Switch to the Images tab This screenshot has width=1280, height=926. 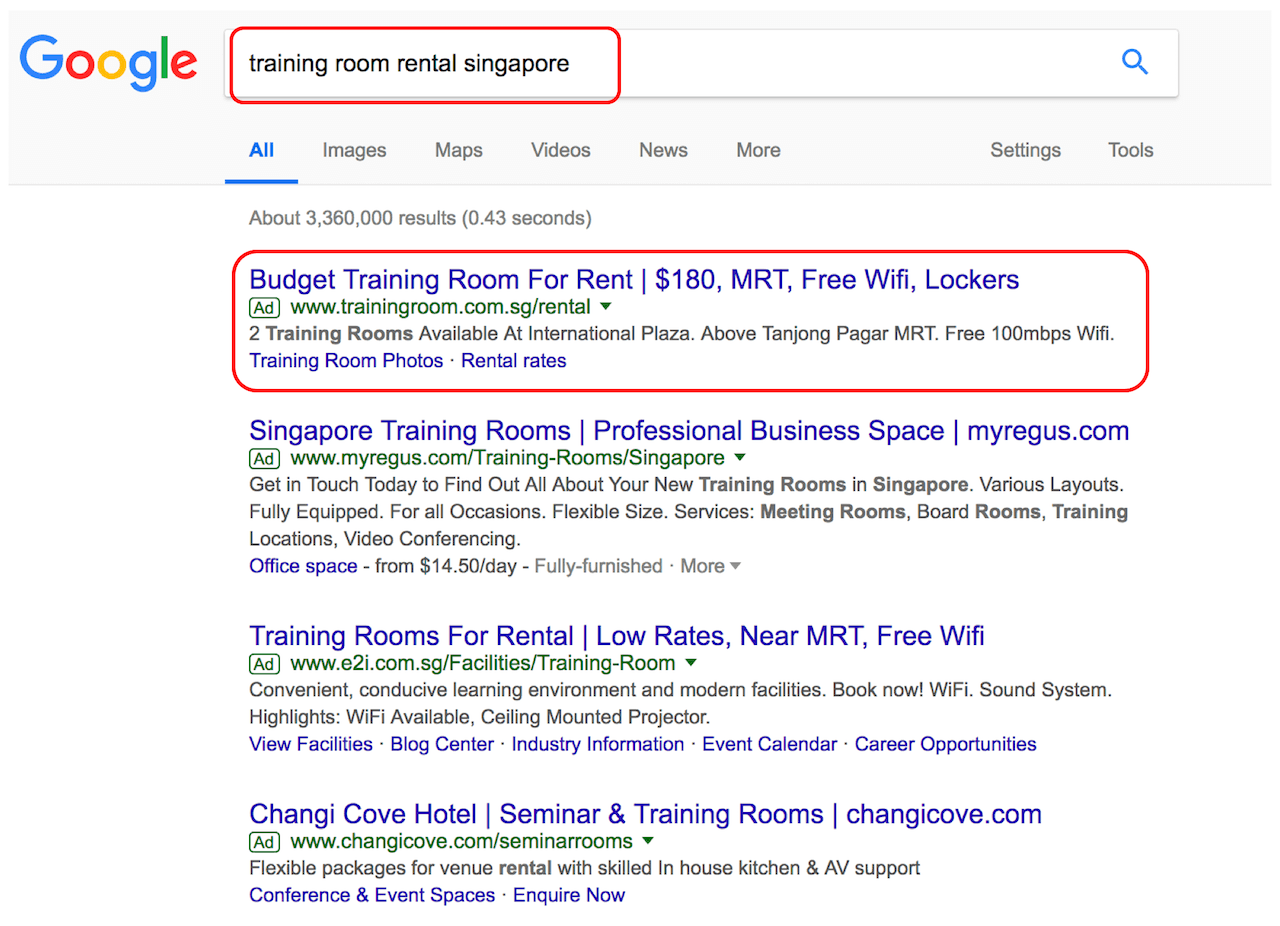point(354,150)
